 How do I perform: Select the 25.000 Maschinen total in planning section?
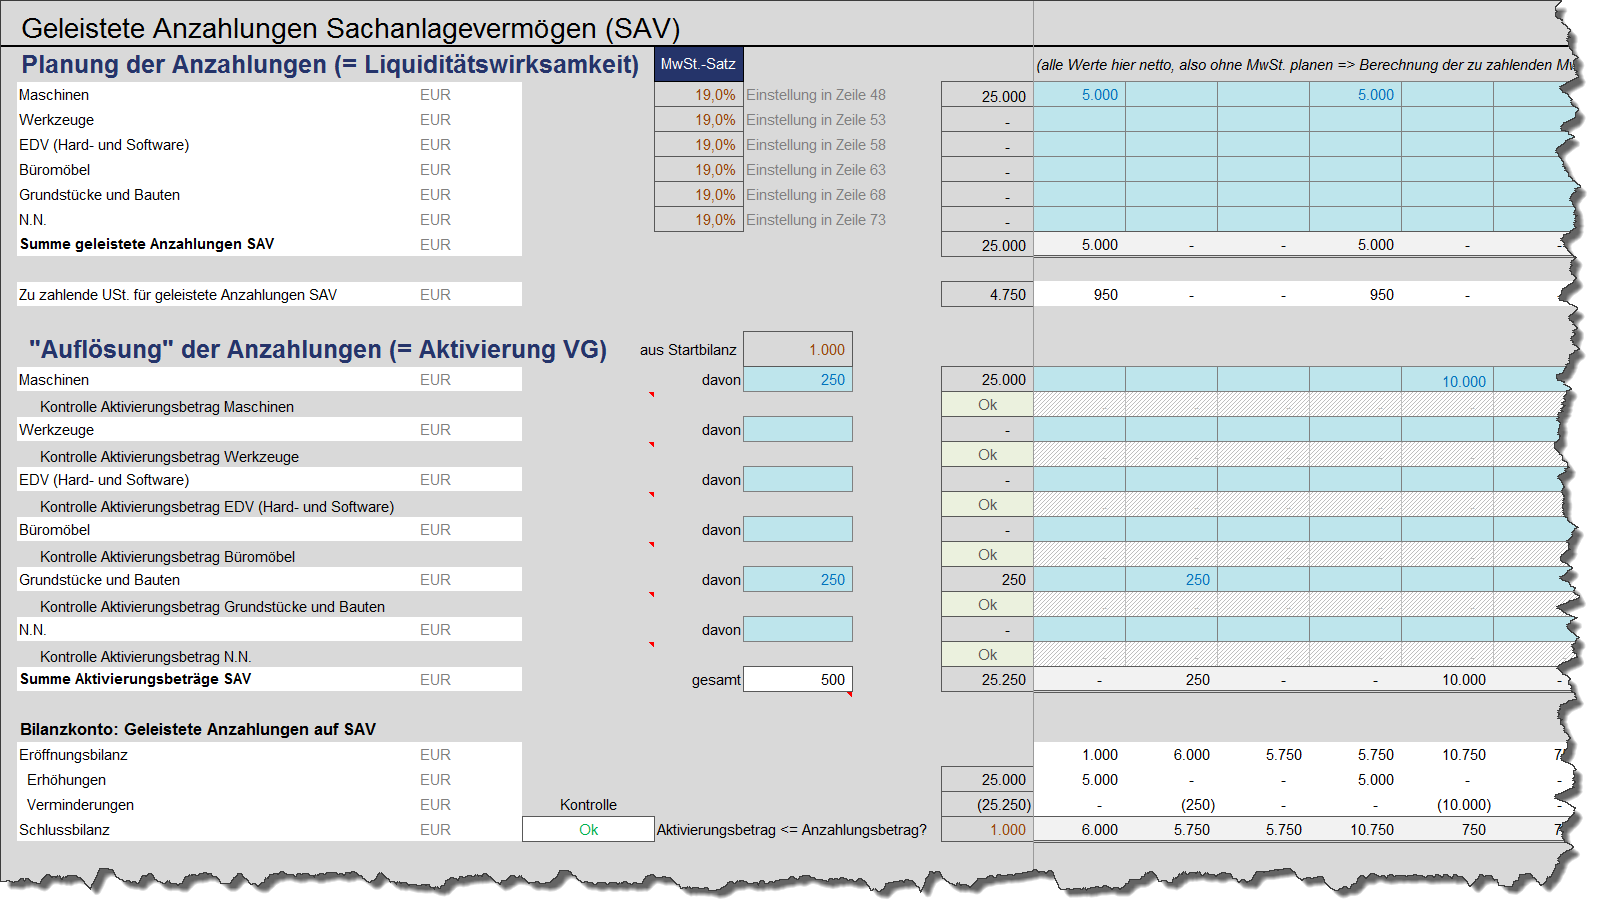[x=987, y=95]
